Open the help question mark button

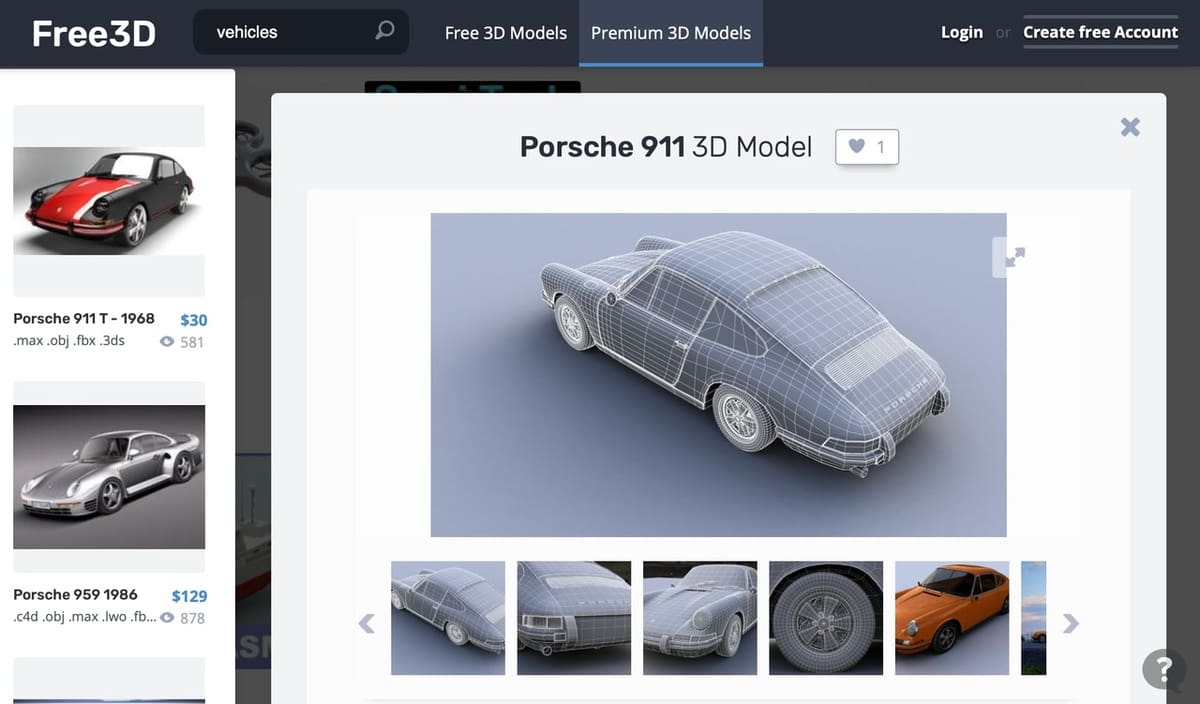(1164, 669)
